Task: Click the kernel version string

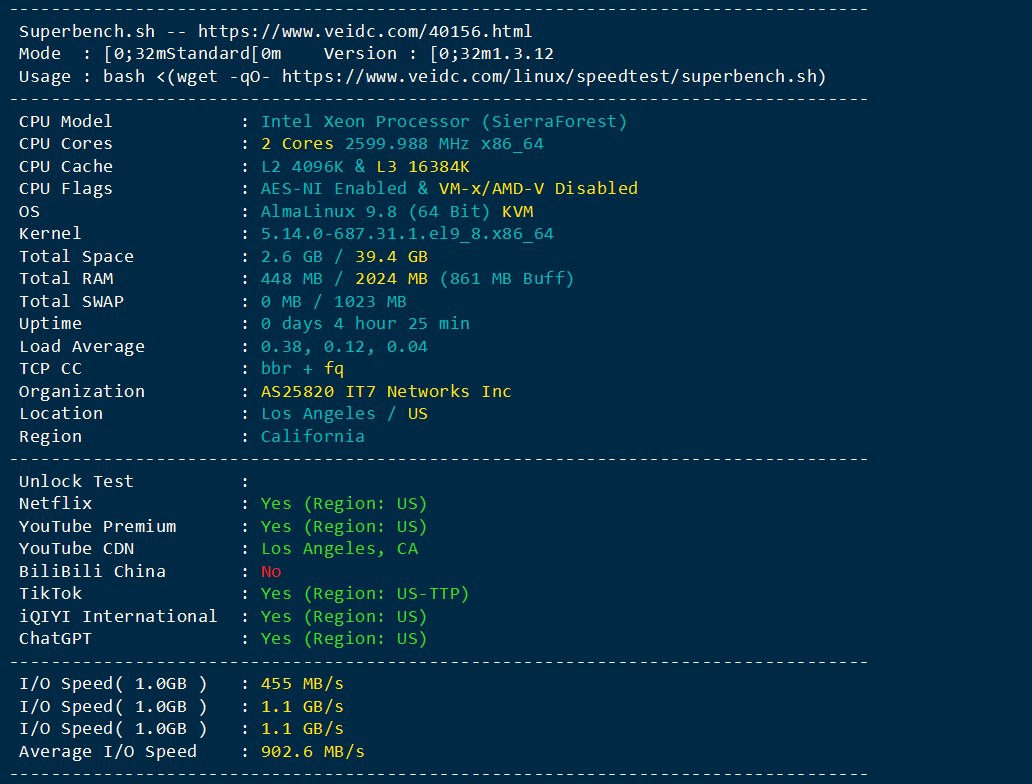Action: coord(407,234)
